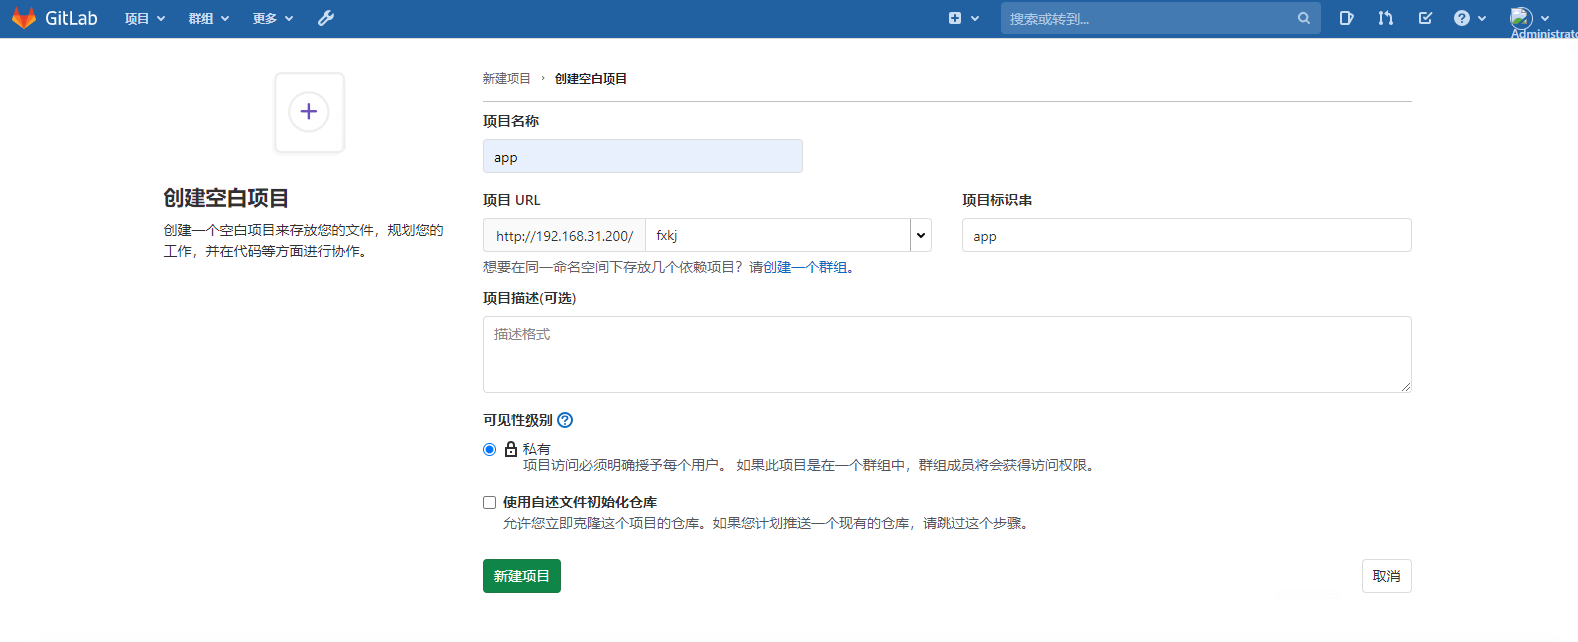Open the help question mark menu

coord(1470,18)
